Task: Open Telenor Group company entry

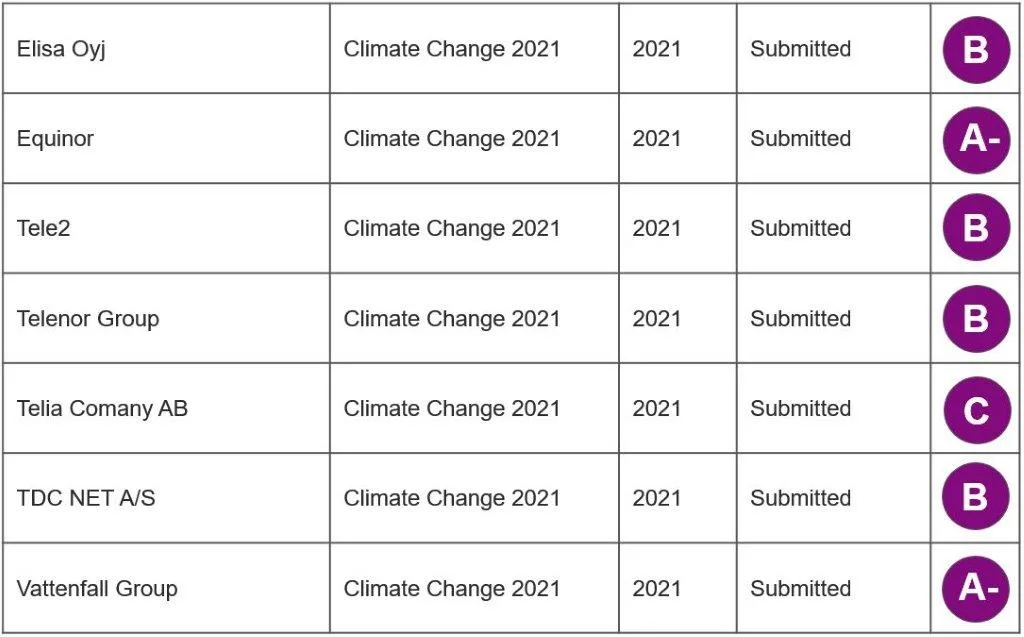Action: (x=88, y=319)
